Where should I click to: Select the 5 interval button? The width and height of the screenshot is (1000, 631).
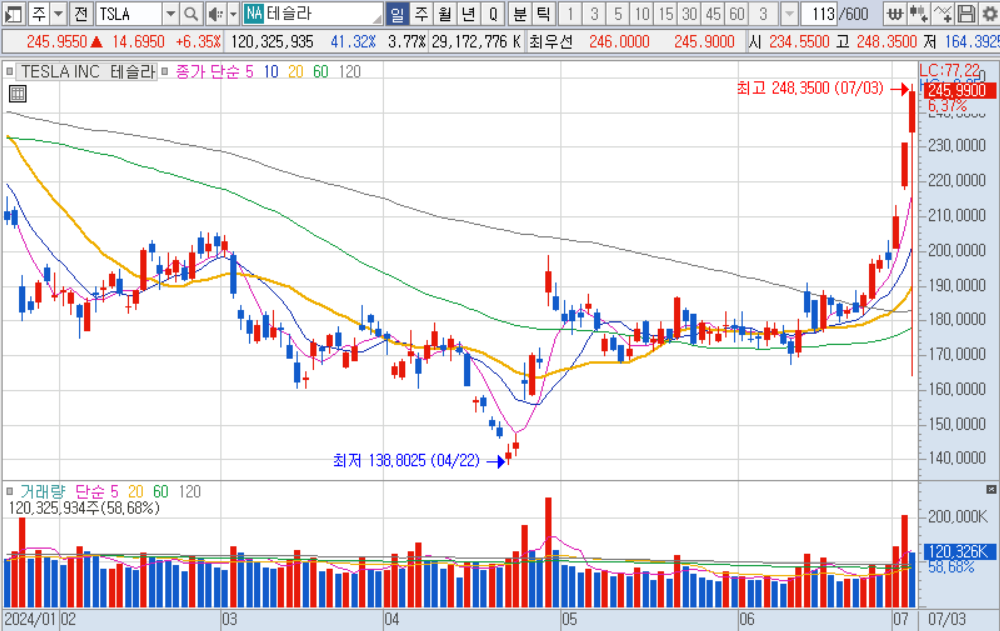617,13
